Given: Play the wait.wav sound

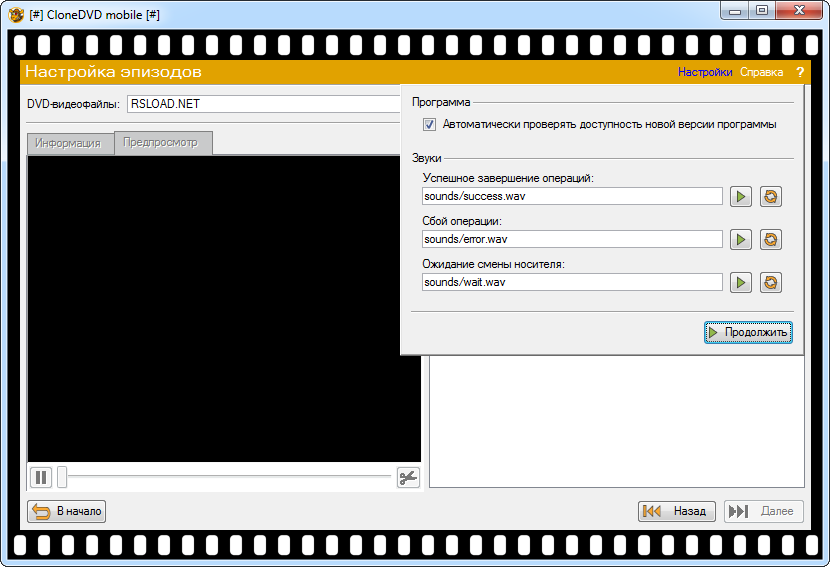Looking at the screenshot, I should pyautogui.click(x=741, y=282).
